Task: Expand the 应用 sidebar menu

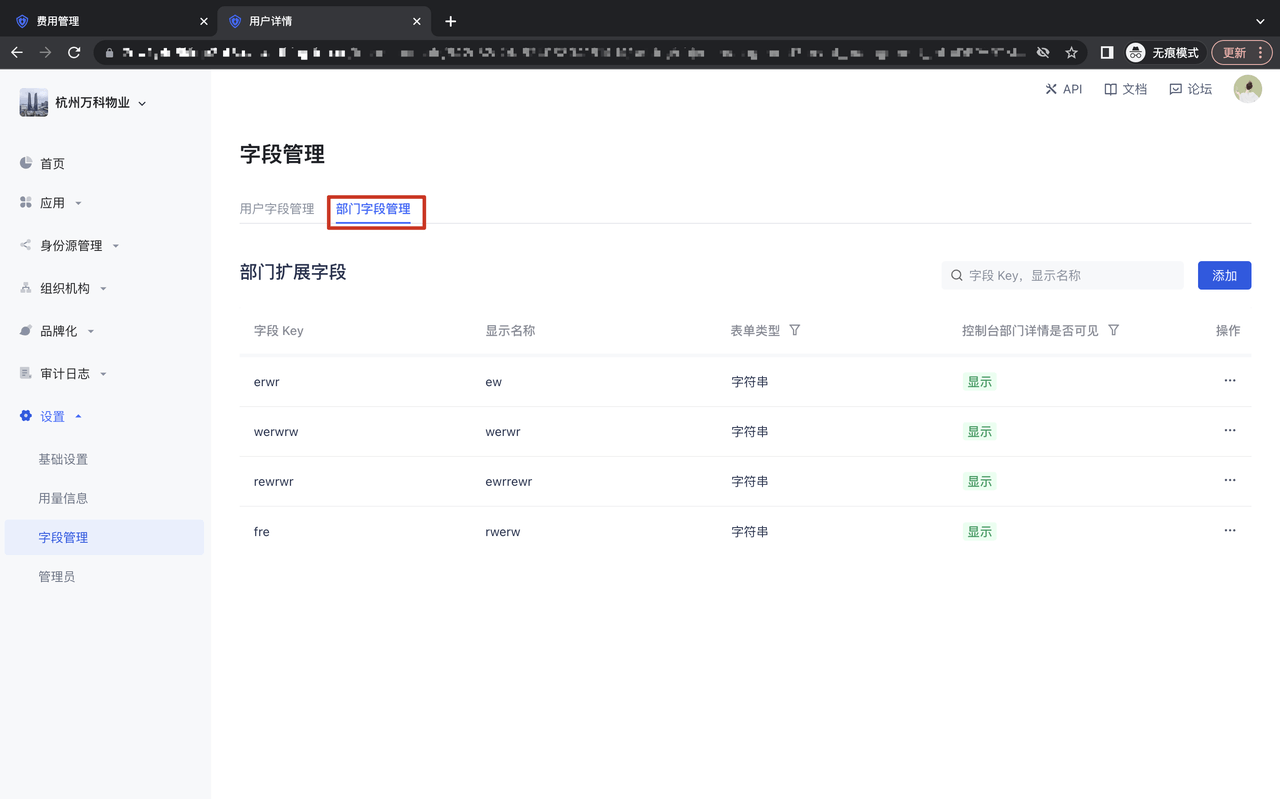Action: 52,203
